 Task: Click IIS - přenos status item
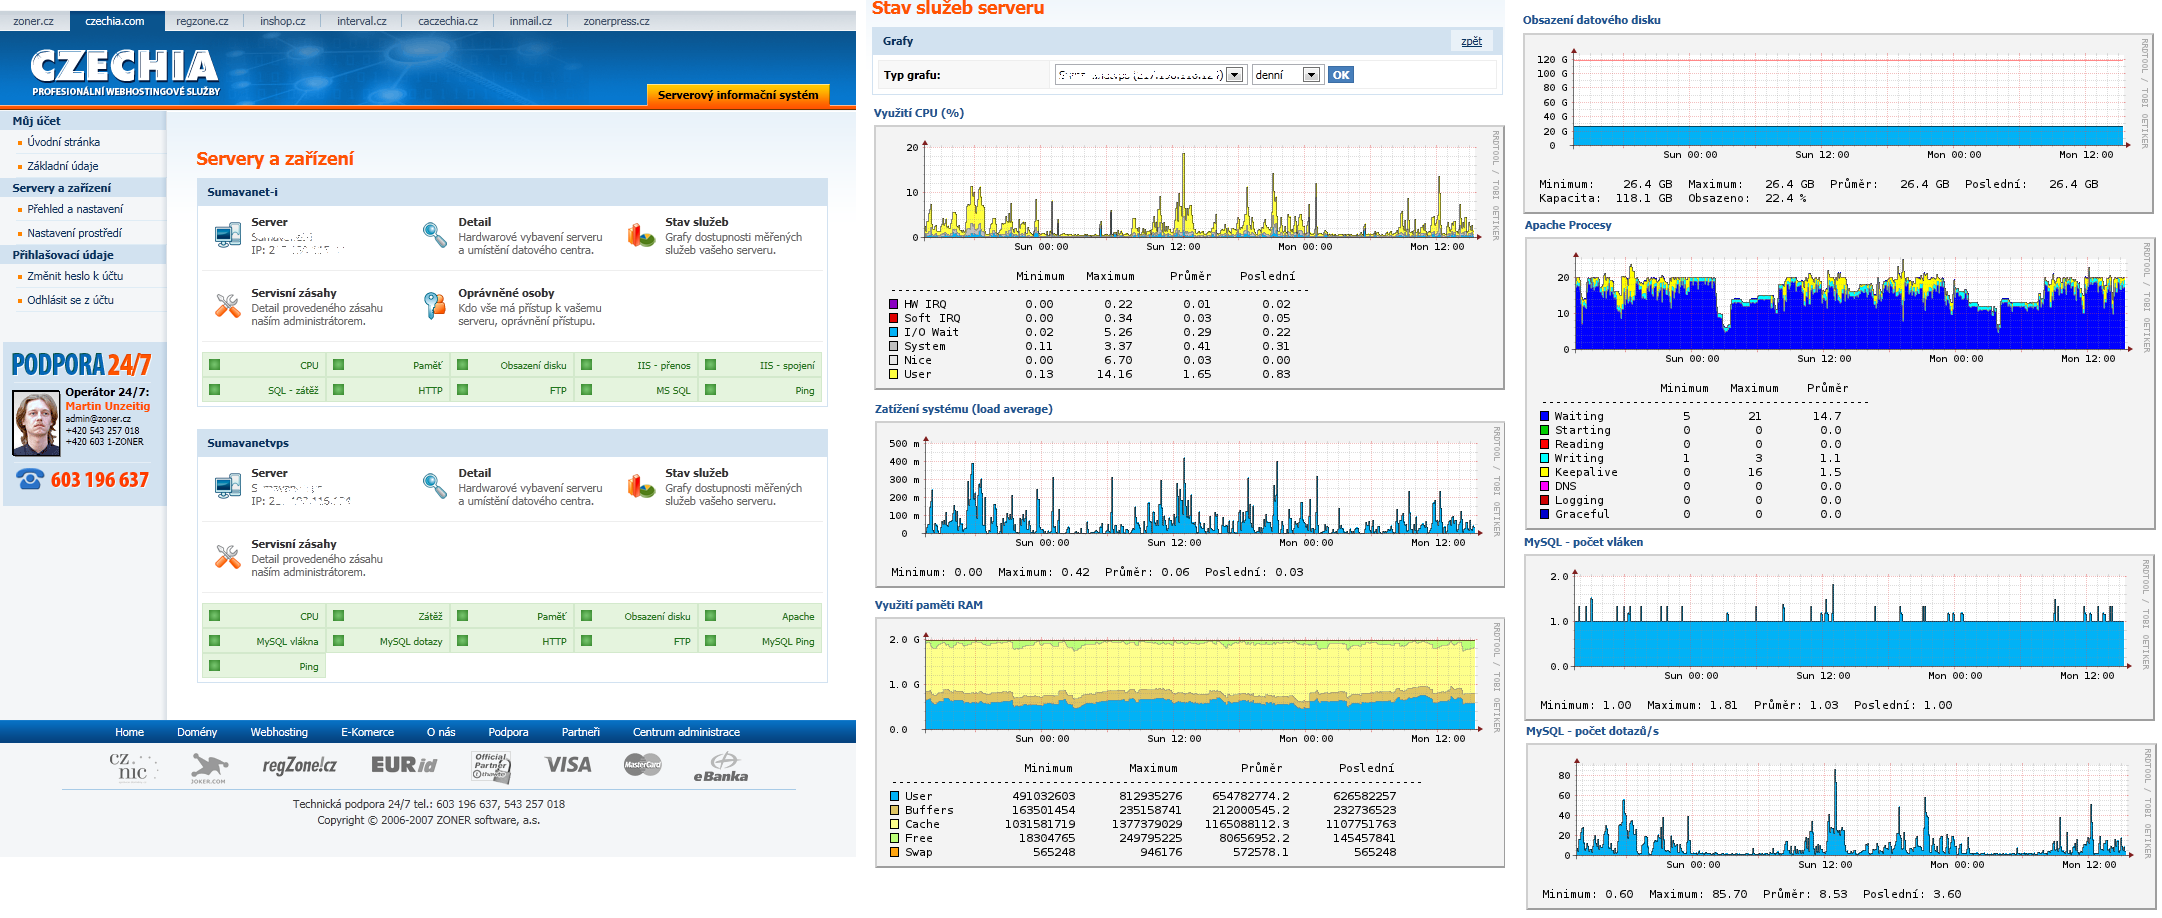point(636,365)
